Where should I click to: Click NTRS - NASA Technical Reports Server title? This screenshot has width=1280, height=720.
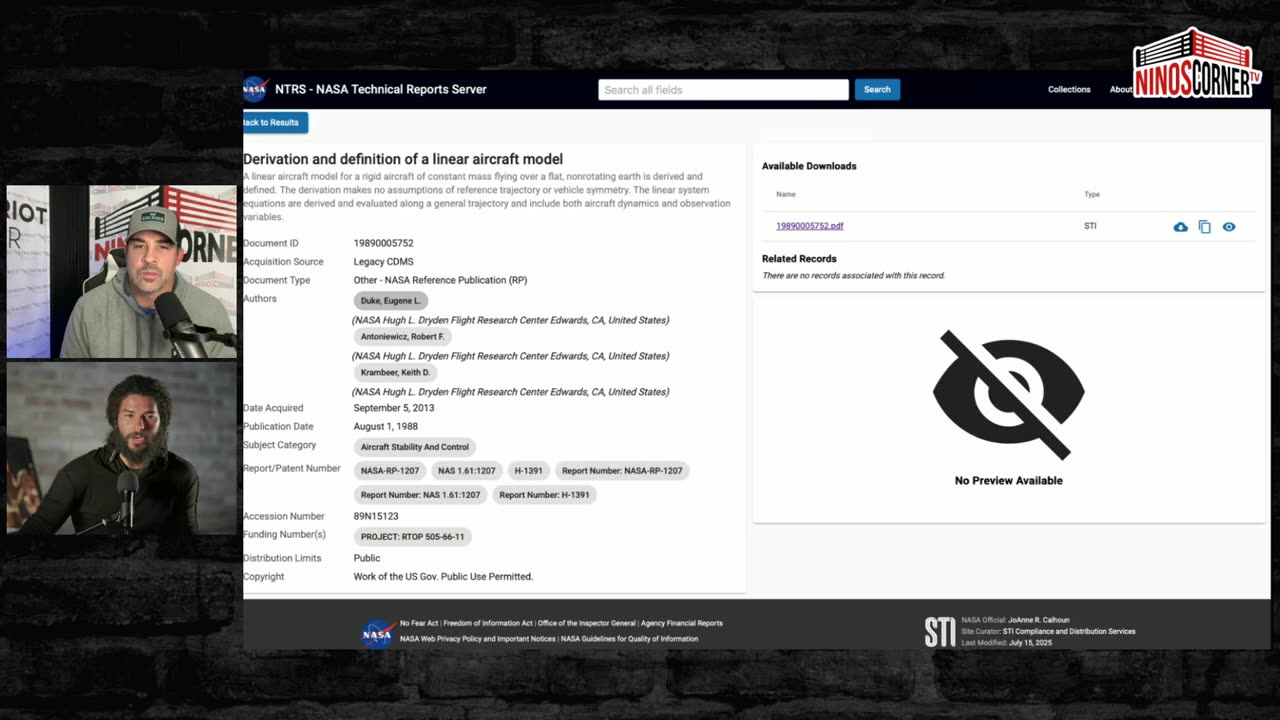[x=381, y=89]
